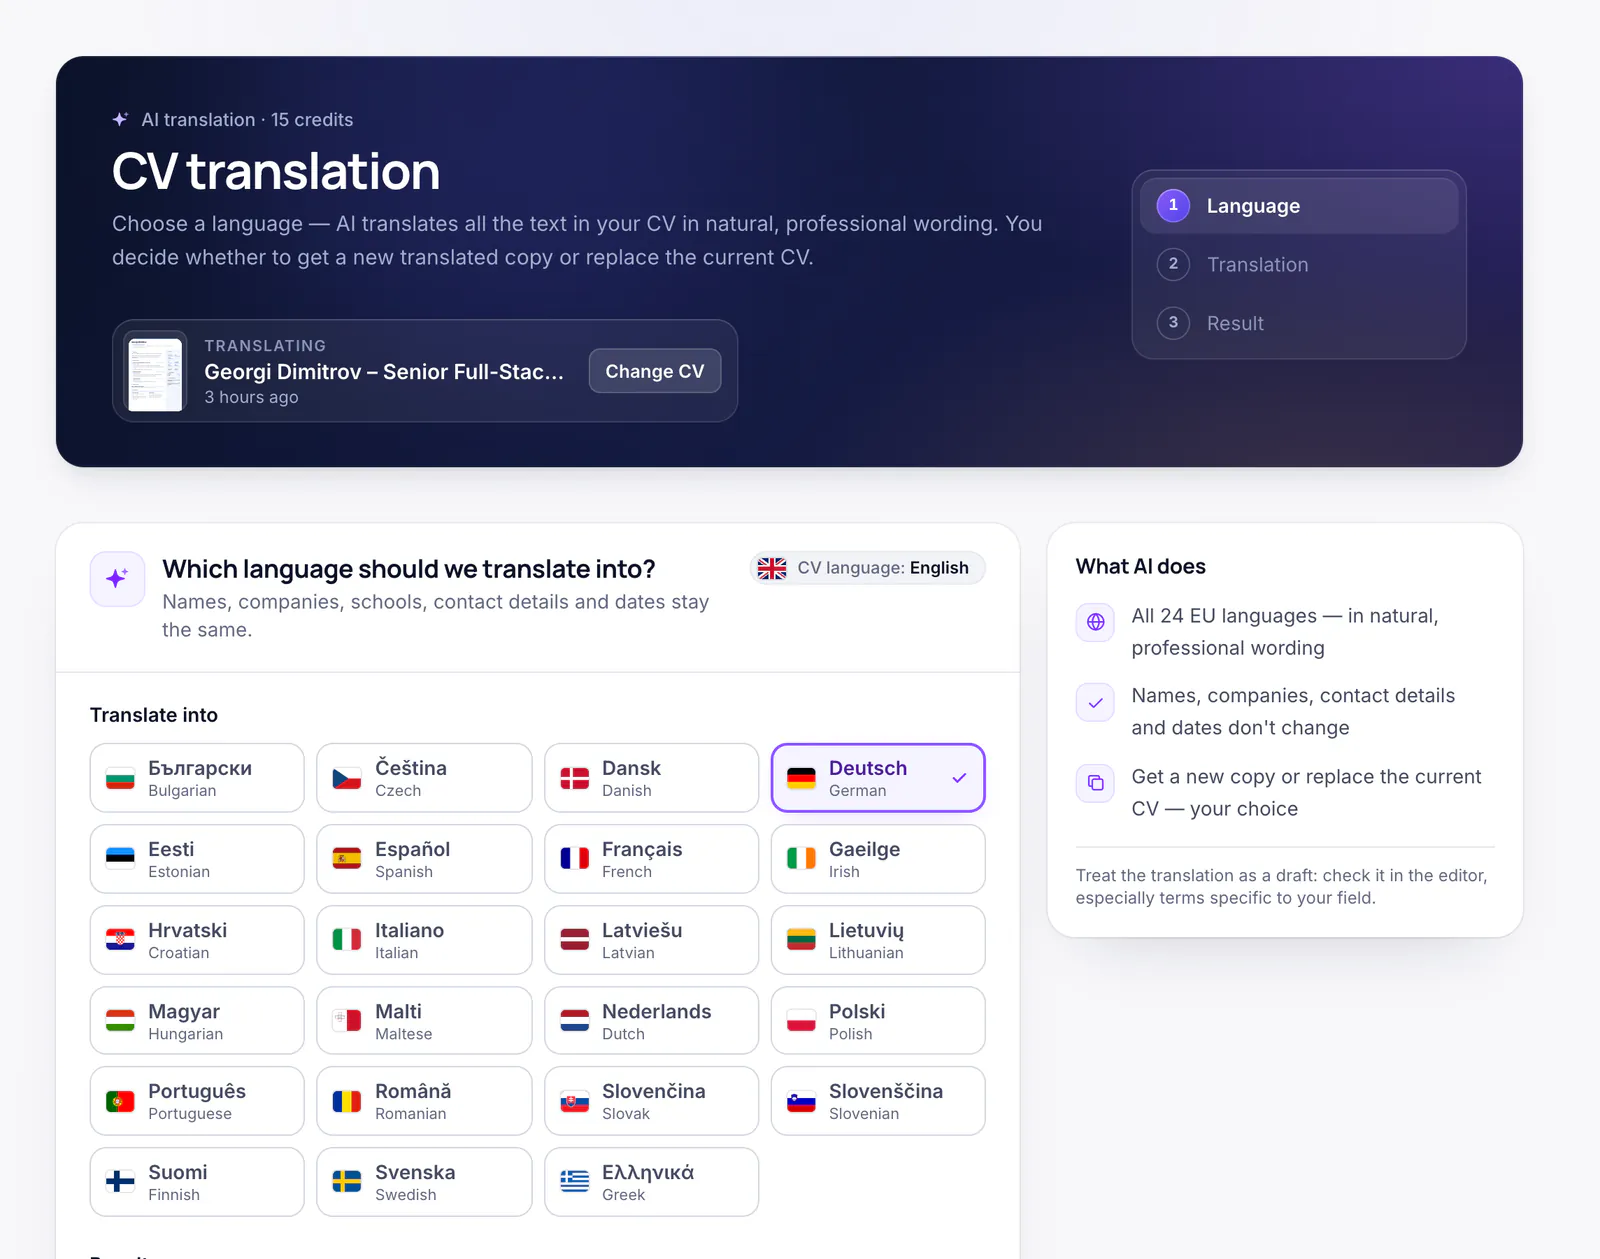Choose Dansk Danish as target language
The height and width of the screenshot is (1259, 1600).
click(651, 778)
